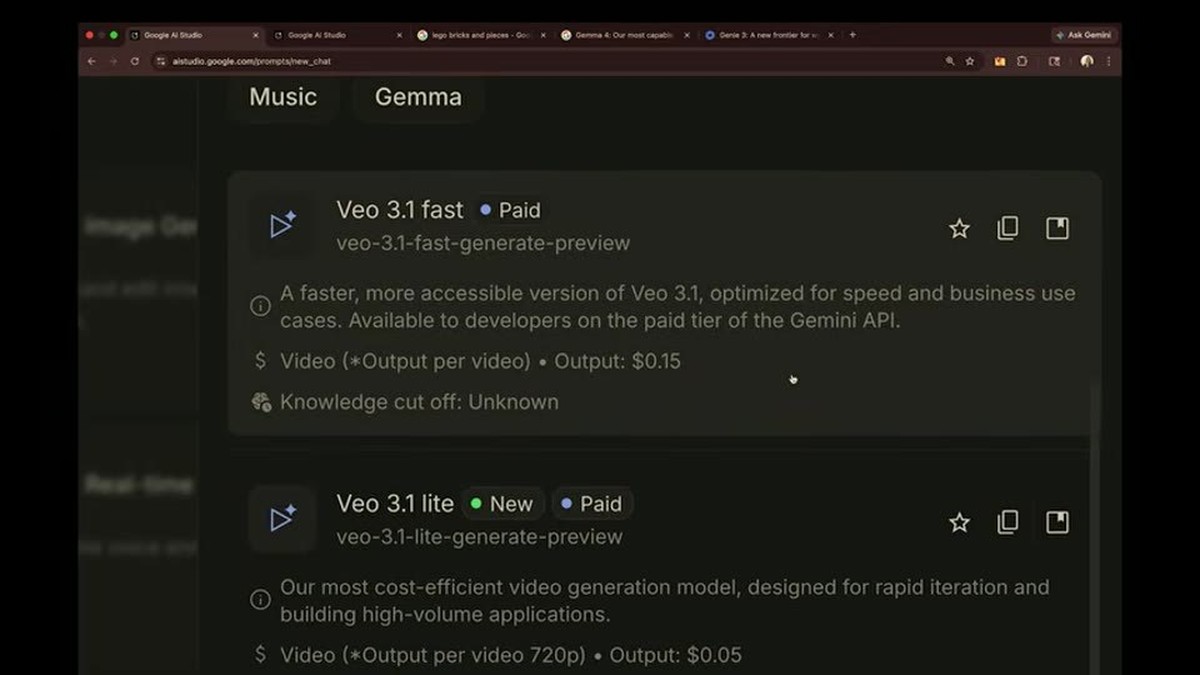Image resolution: width=1200 pixels, height=675 pixels.
Task: Click the Veo 3.1 fast model title
Action: coord(400,210)
